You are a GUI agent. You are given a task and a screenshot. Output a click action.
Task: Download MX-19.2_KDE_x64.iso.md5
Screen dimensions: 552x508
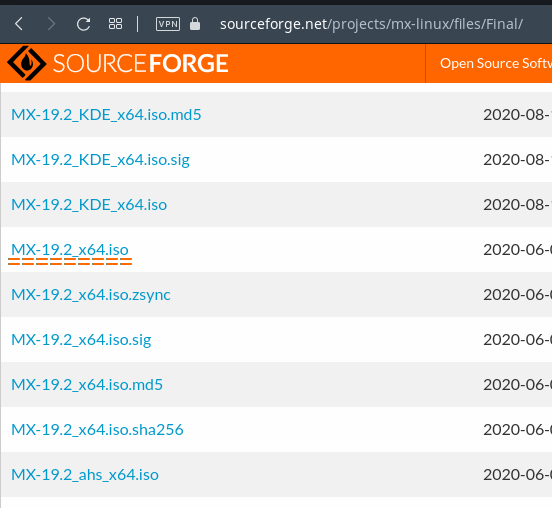click(106, 115)
